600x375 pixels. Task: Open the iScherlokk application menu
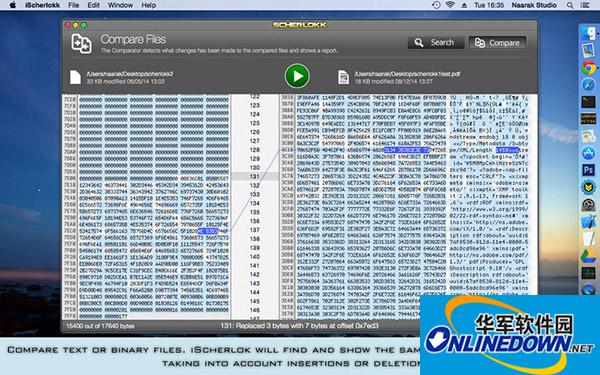42,5
